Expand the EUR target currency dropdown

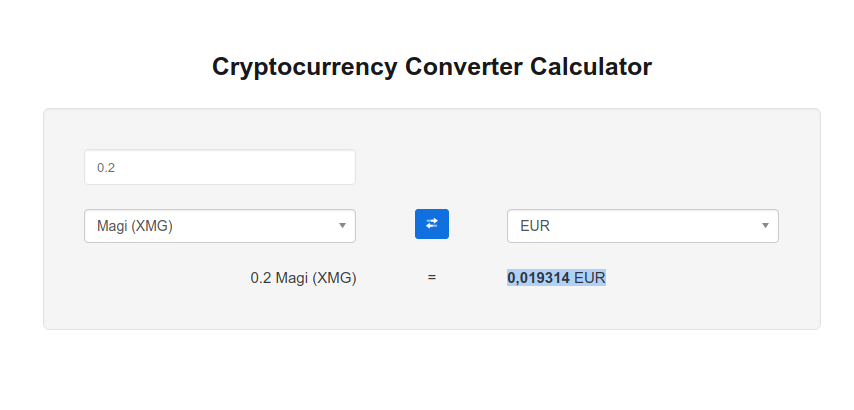click(x=643, y=226)
